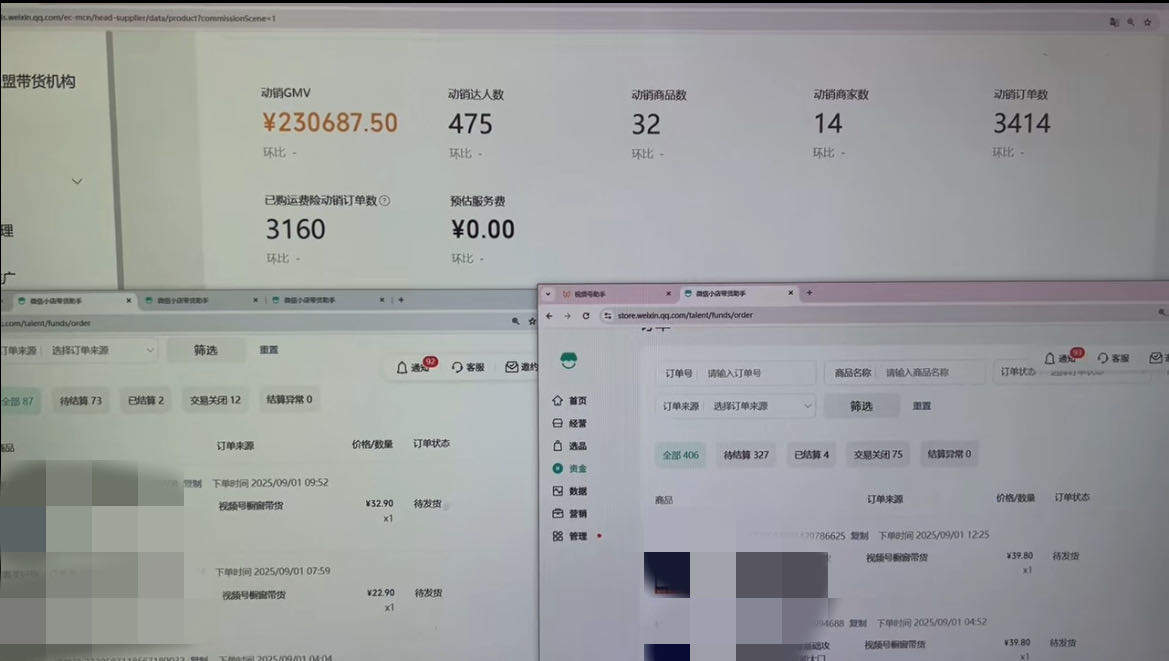
Task: Go back in the right browser window
Action: (x=549, y=316)
